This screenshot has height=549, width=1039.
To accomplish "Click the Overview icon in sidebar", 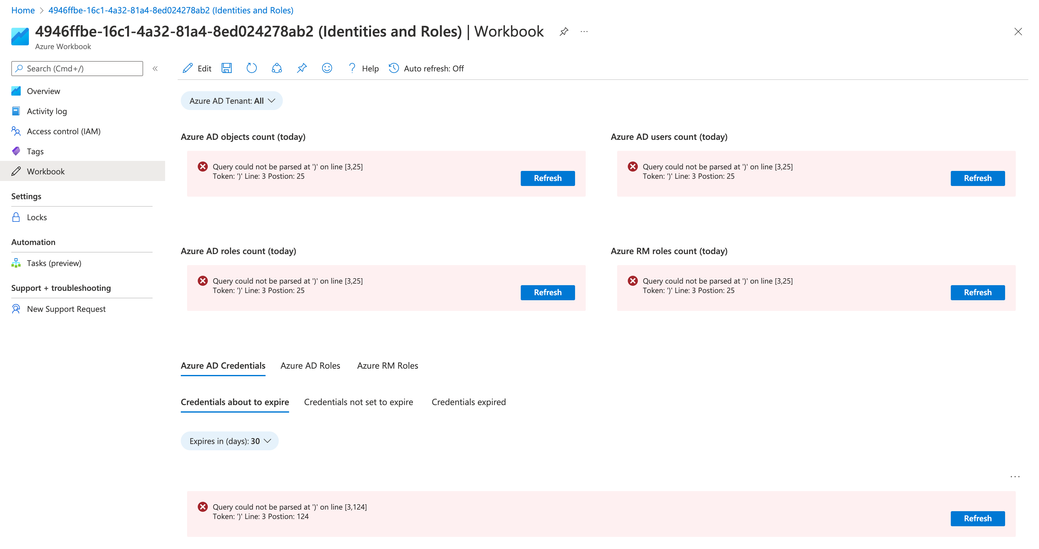I will click(16, 91).
